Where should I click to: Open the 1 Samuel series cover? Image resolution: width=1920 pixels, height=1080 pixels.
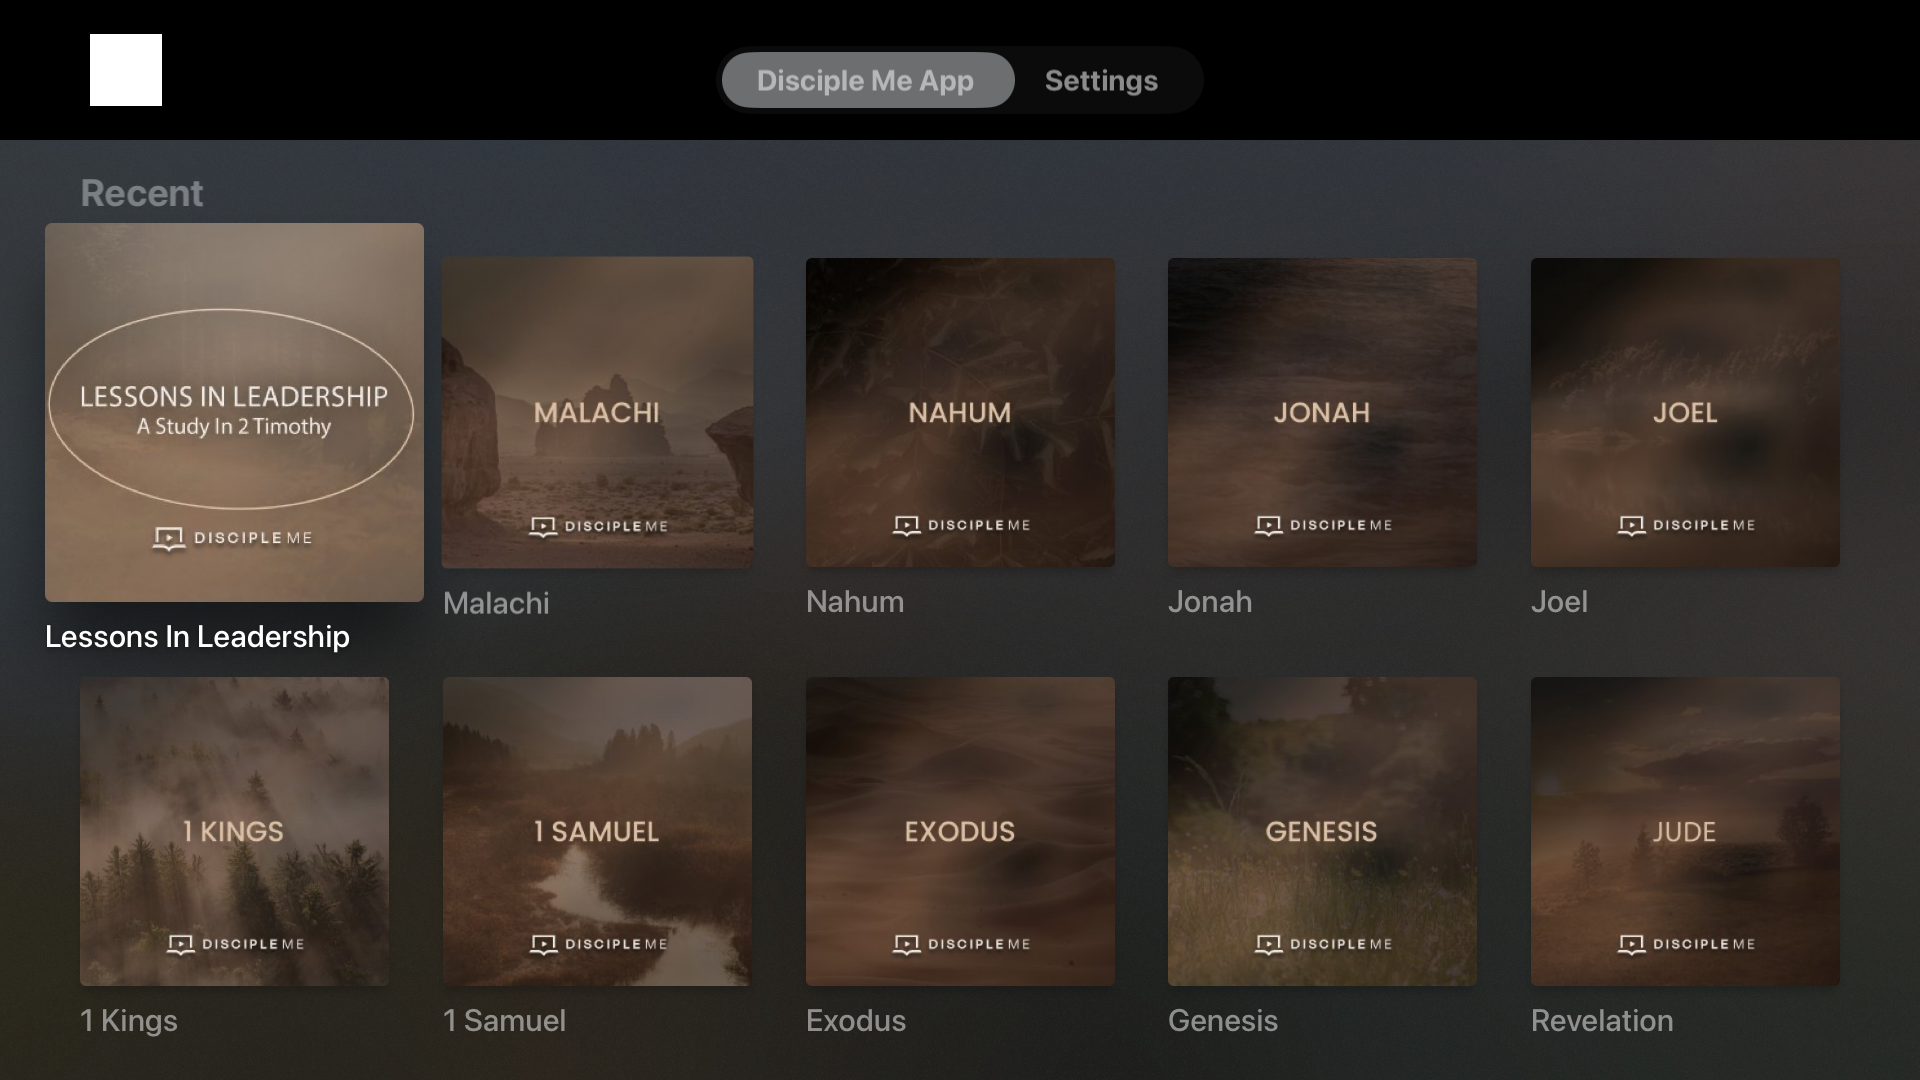(597, 831)
